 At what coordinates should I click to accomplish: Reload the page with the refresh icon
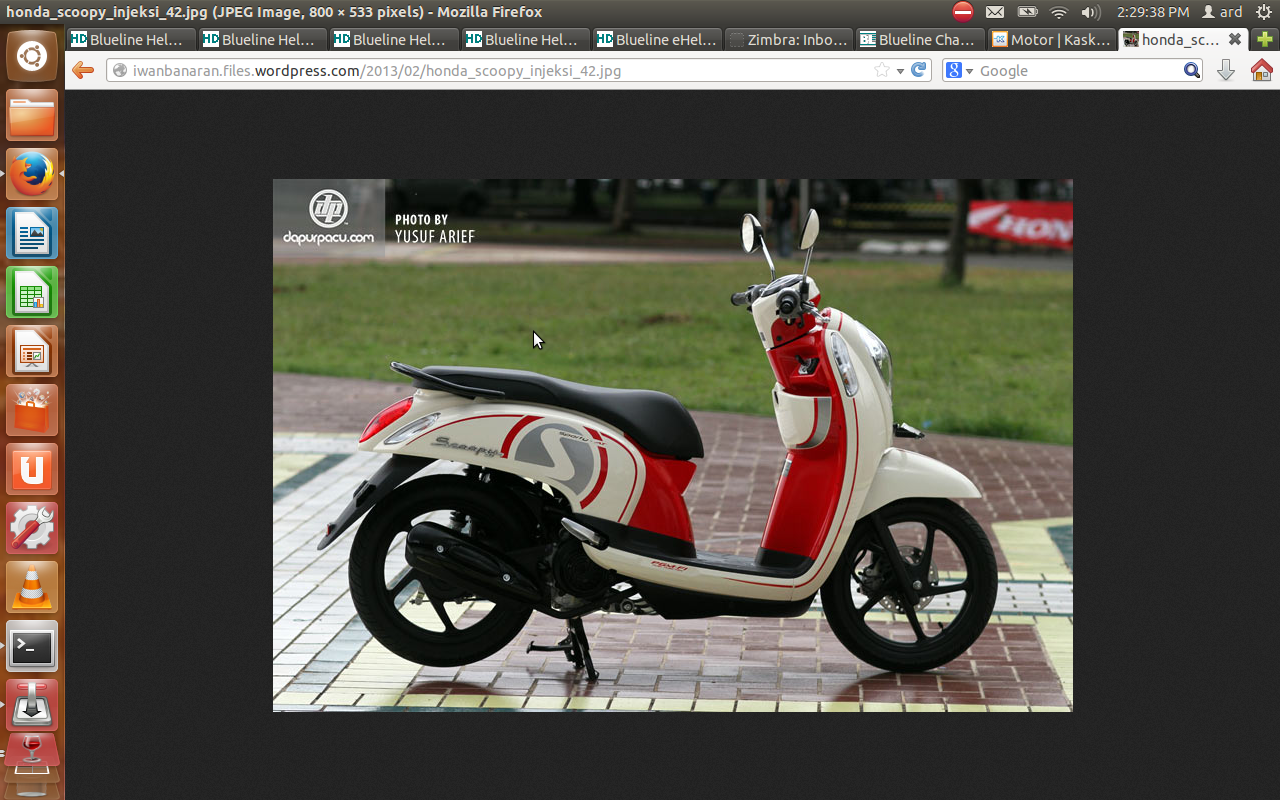click(x=919, y=70)
